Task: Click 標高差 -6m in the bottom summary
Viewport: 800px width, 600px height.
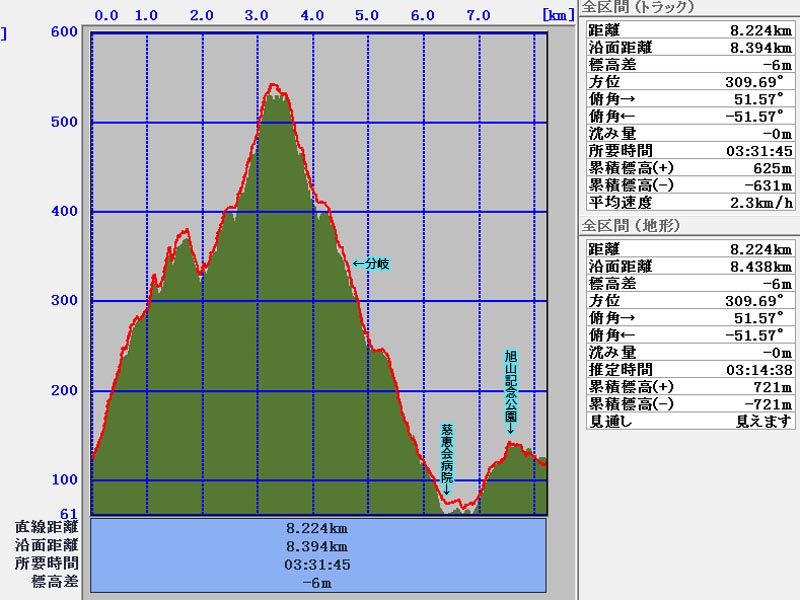Action: pos(318,582)
